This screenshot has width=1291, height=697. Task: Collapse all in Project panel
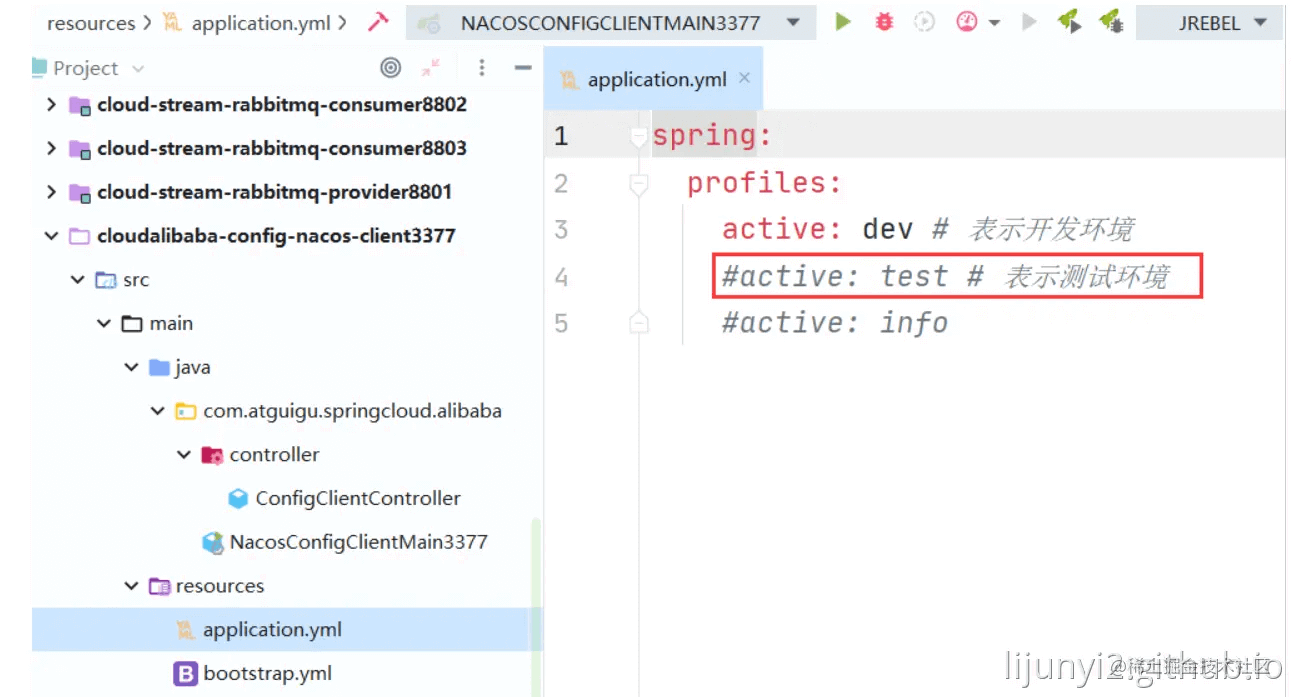(x=431, y=68)
